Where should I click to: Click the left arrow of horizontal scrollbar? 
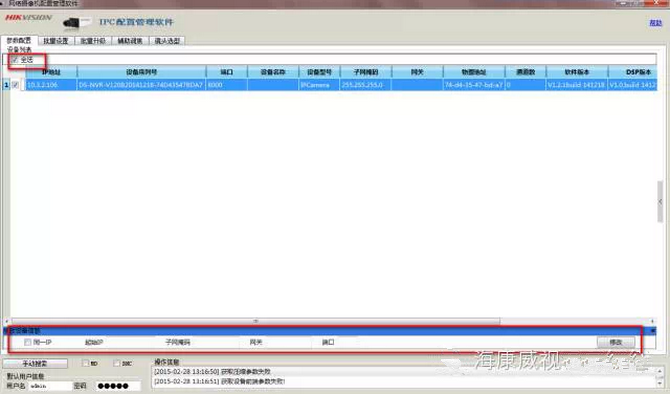click(x=6, y=321)
